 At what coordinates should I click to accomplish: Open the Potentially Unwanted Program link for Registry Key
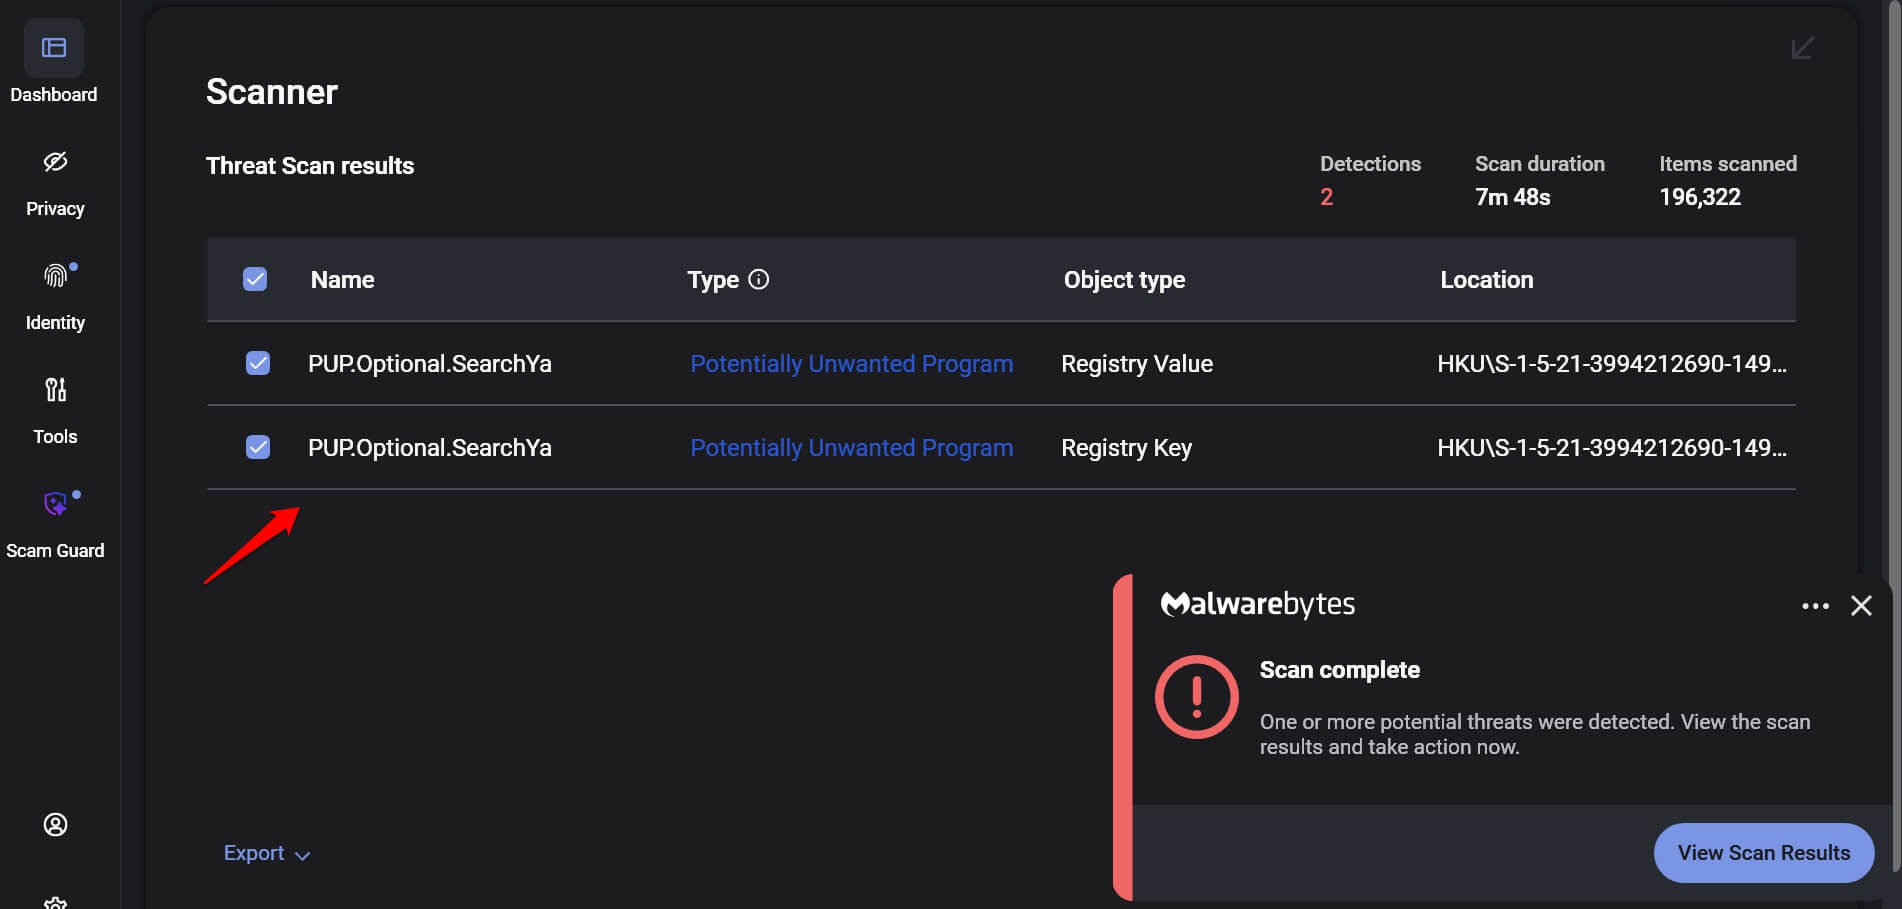pos(852,448)
